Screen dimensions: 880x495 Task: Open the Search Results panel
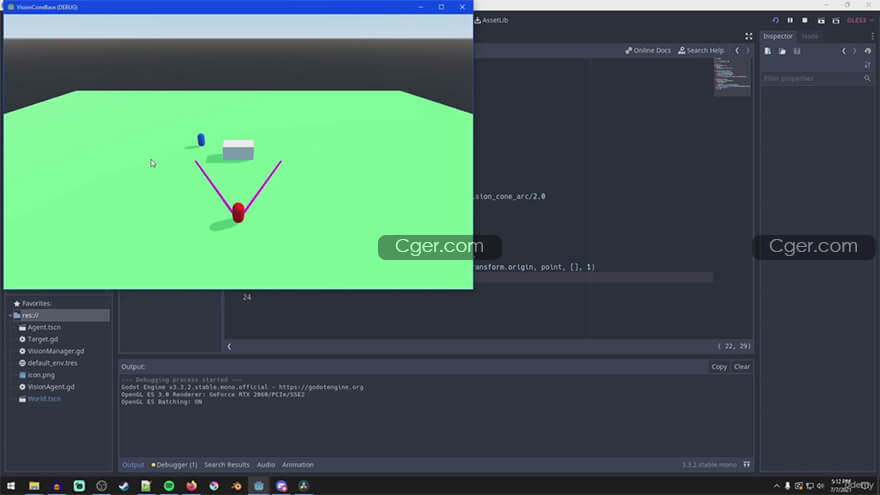[x=227, y=465]
